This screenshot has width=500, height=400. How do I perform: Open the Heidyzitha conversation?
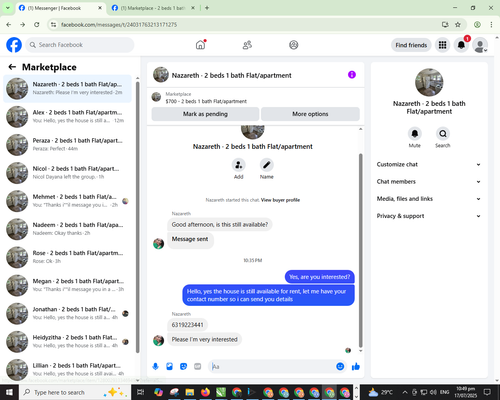pos(67,341)
